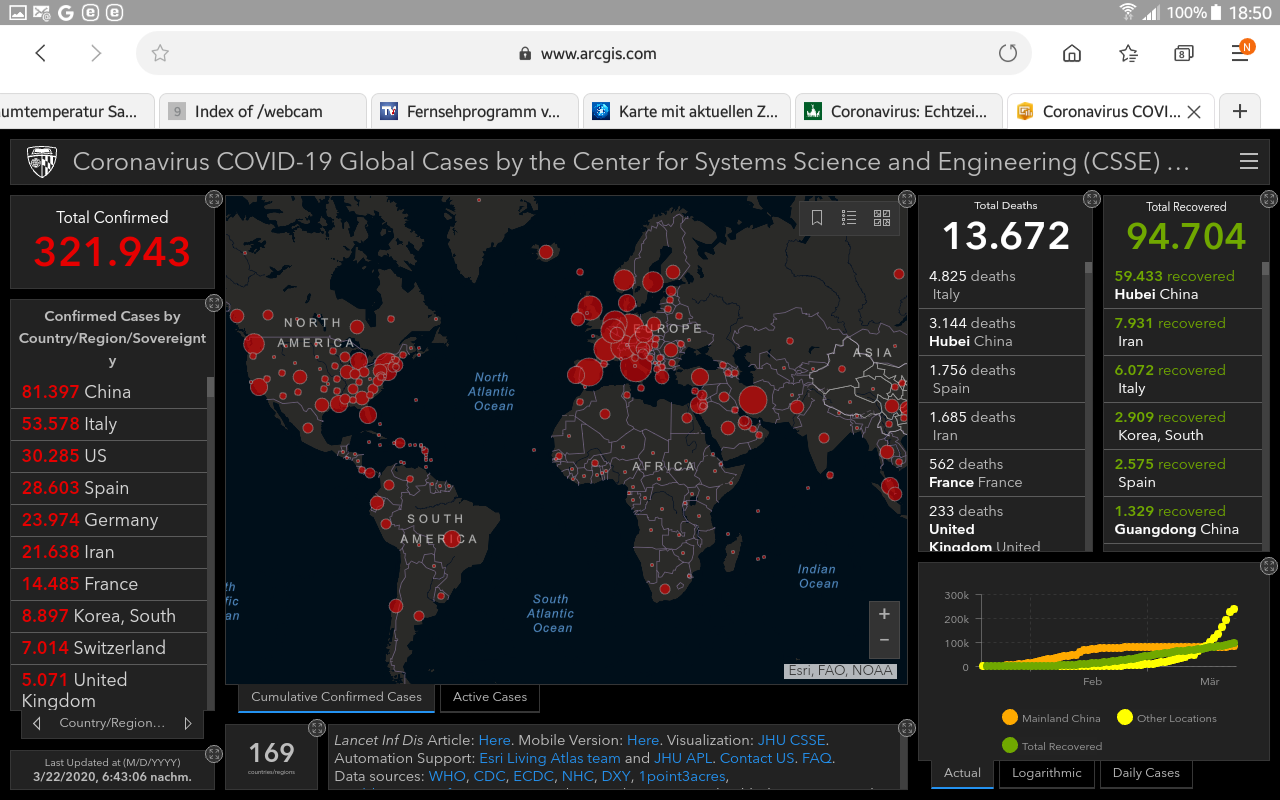This screenshot has width=1280, height=800.
Task: Expand the chart panel
Action: pyautogui.click(x=1269, y=566)
